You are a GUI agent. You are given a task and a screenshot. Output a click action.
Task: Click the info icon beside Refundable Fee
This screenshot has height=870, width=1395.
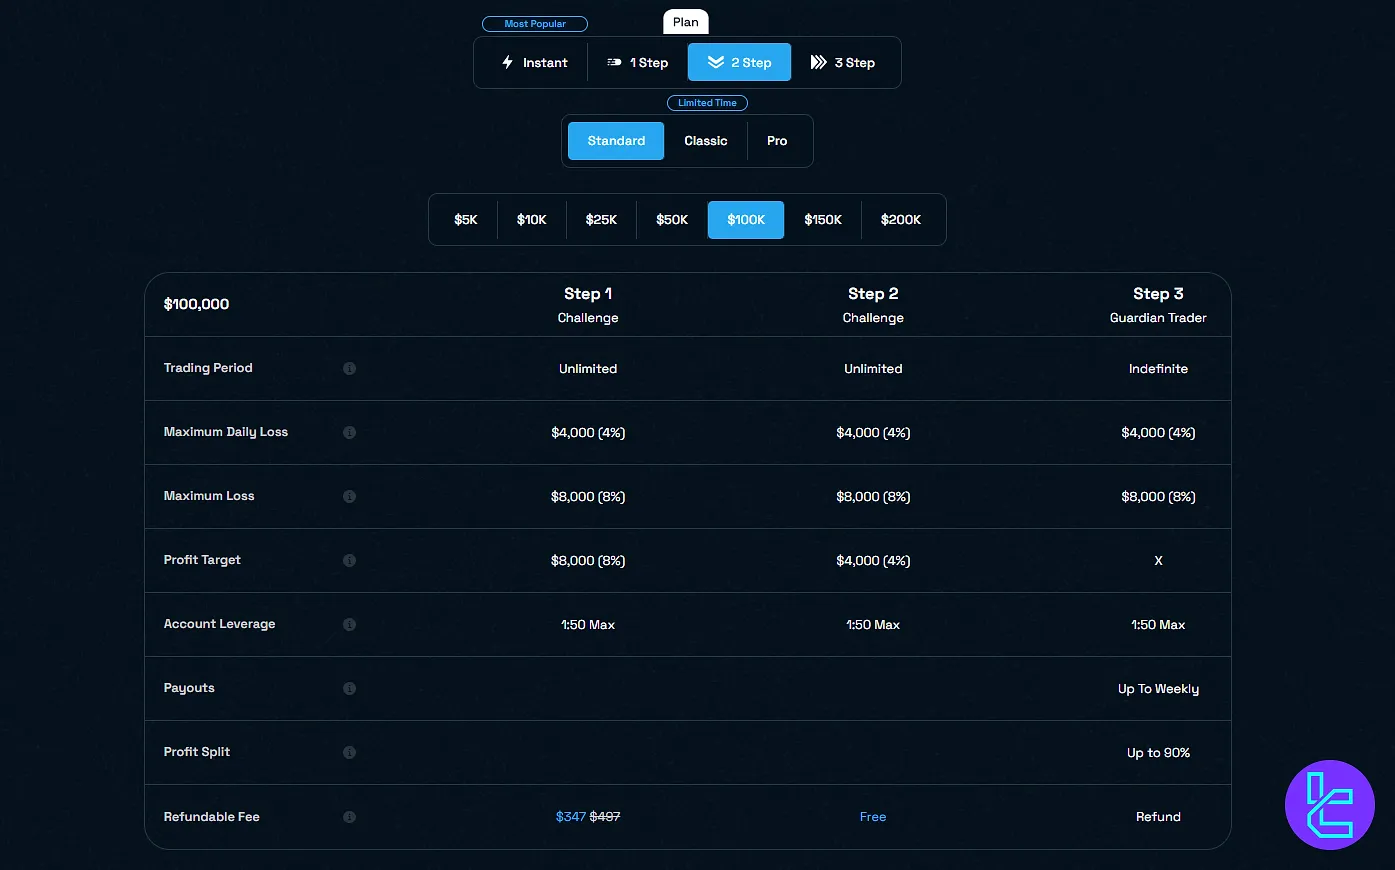(x=349, y=817)
